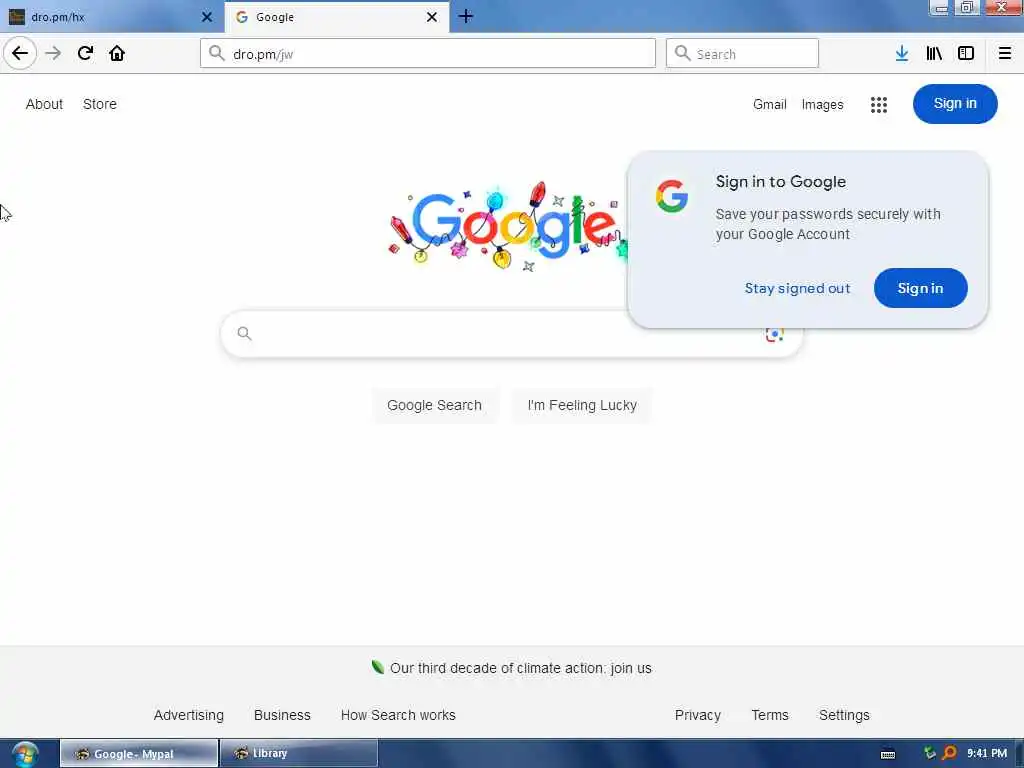Toggle the sidebar view icon
Viewport: 1024px width, 768px height.
pos(966,53)
